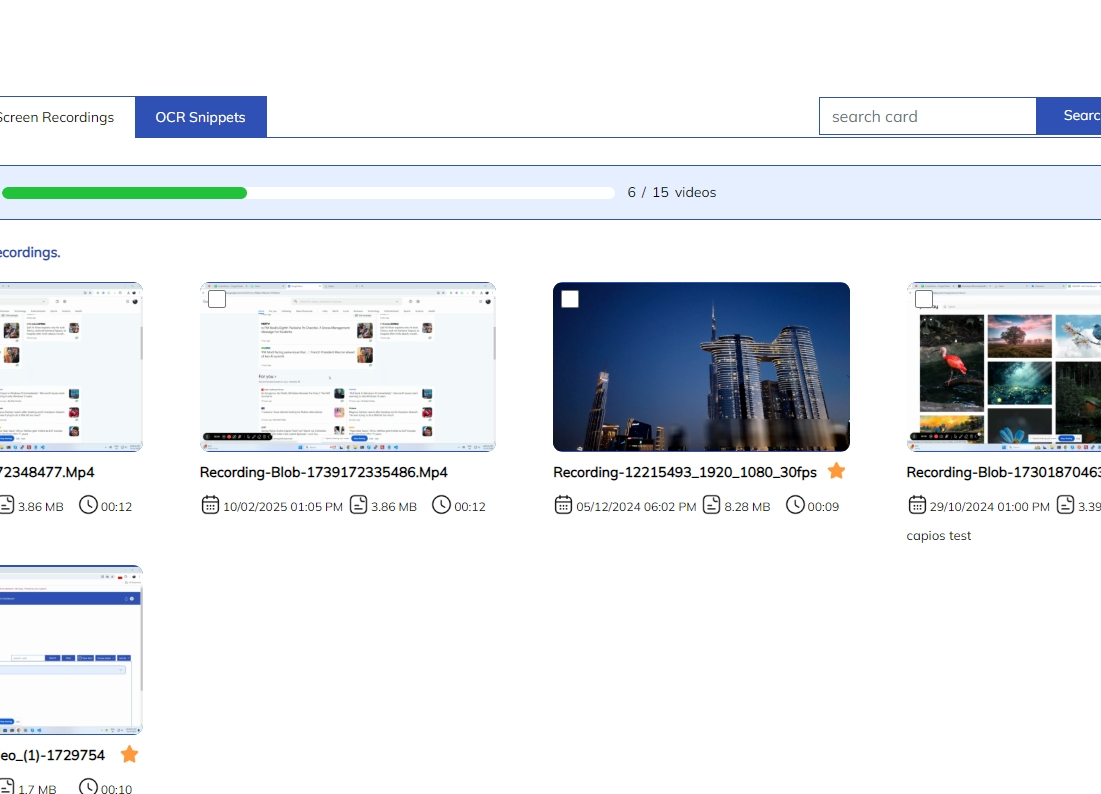1101x794 pixels.
Task: Click the 1.7 MB file size
Action: (37, 789)
